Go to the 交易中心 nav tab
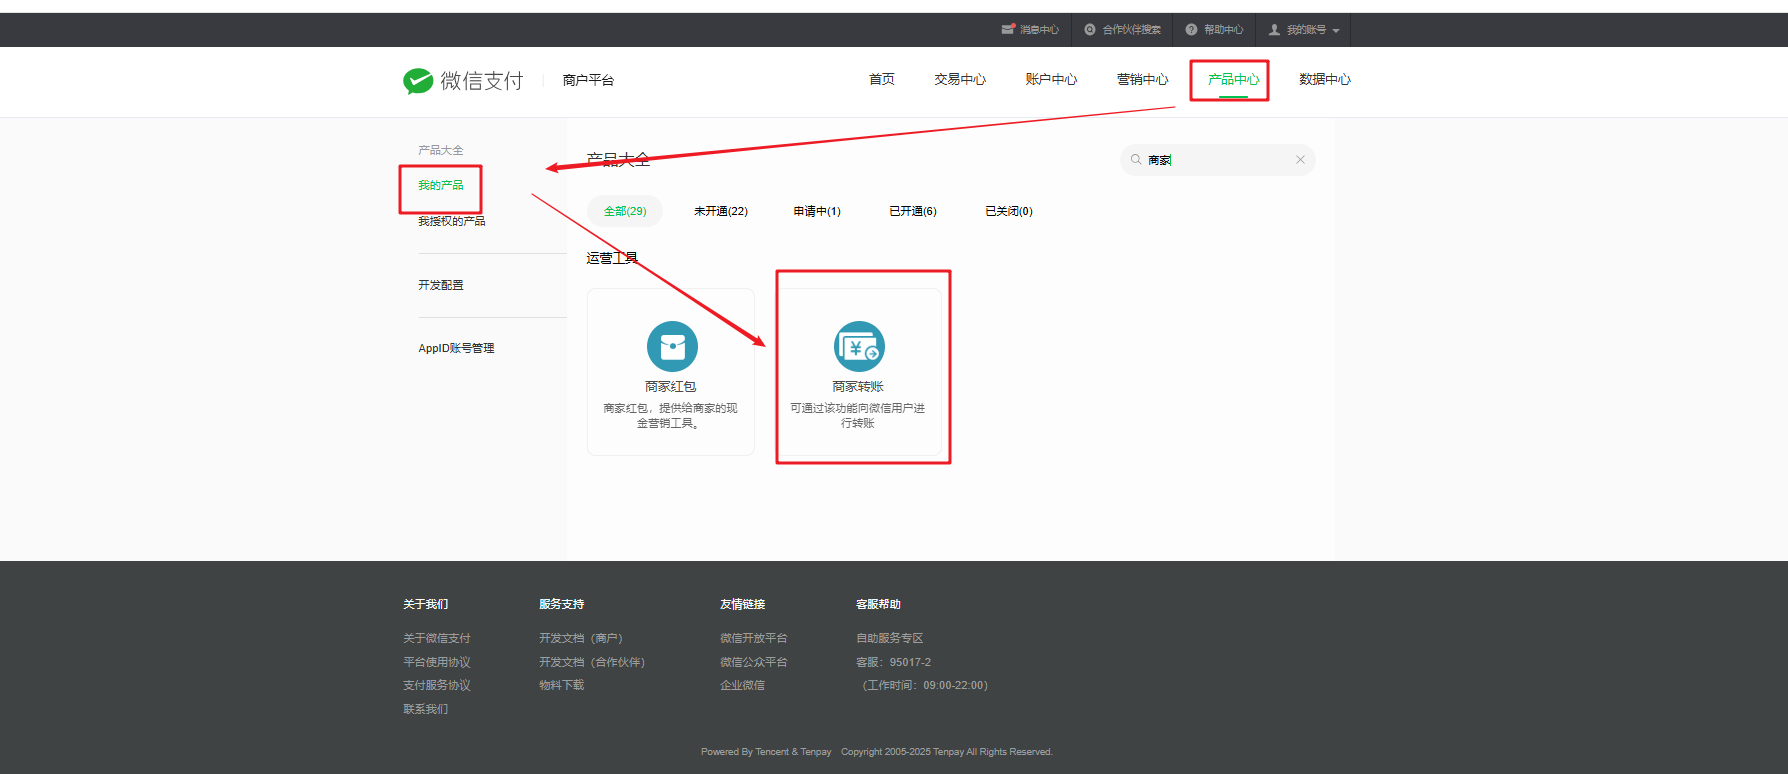Image resolution: width=1788 pixels, height=774 pixels. [959, 80]
